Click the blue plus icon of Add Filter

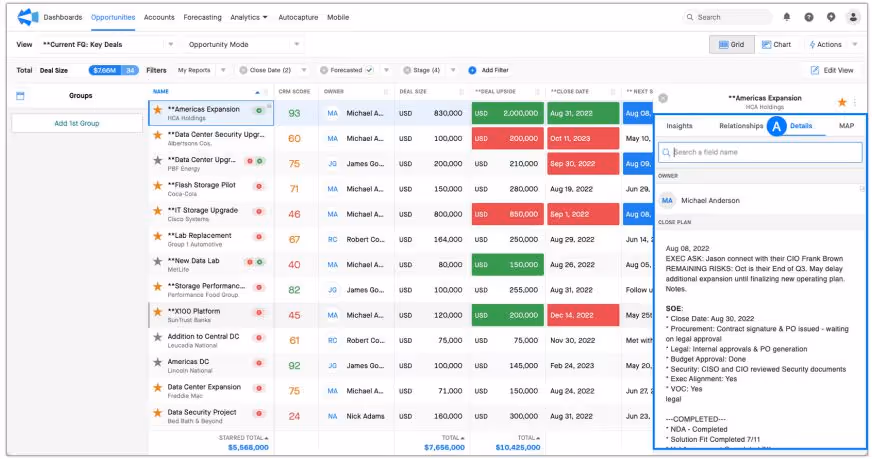[x=472, y=70]
